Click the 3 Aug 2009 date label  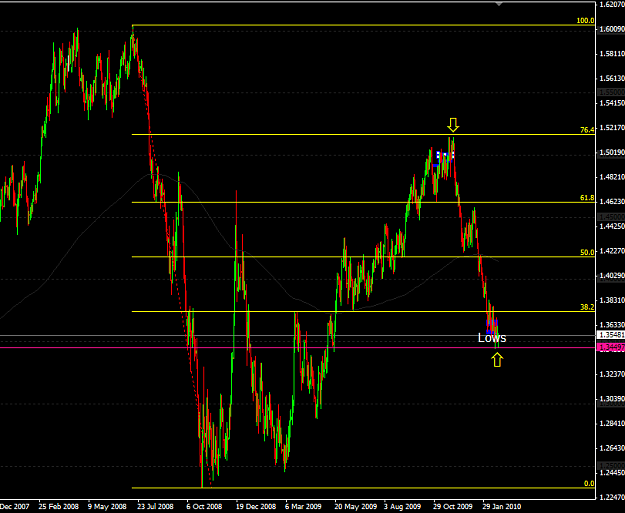click(x=403, y=507)
